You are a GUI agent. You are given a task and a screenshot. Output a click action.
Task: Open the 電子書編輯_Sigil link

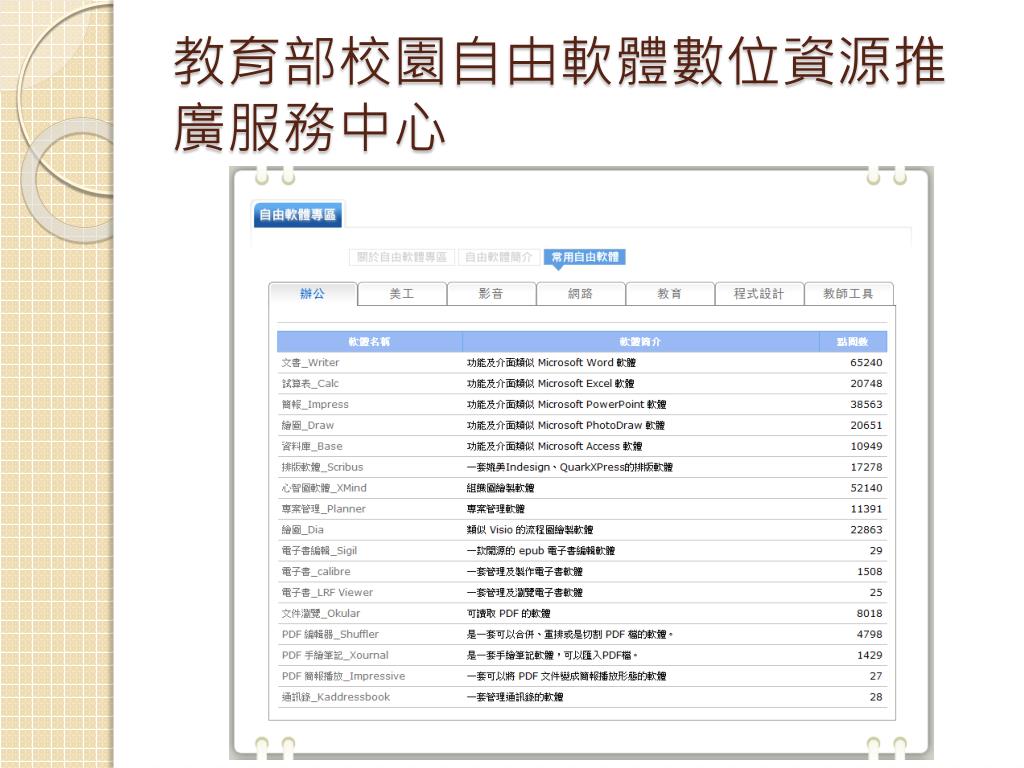319,551
